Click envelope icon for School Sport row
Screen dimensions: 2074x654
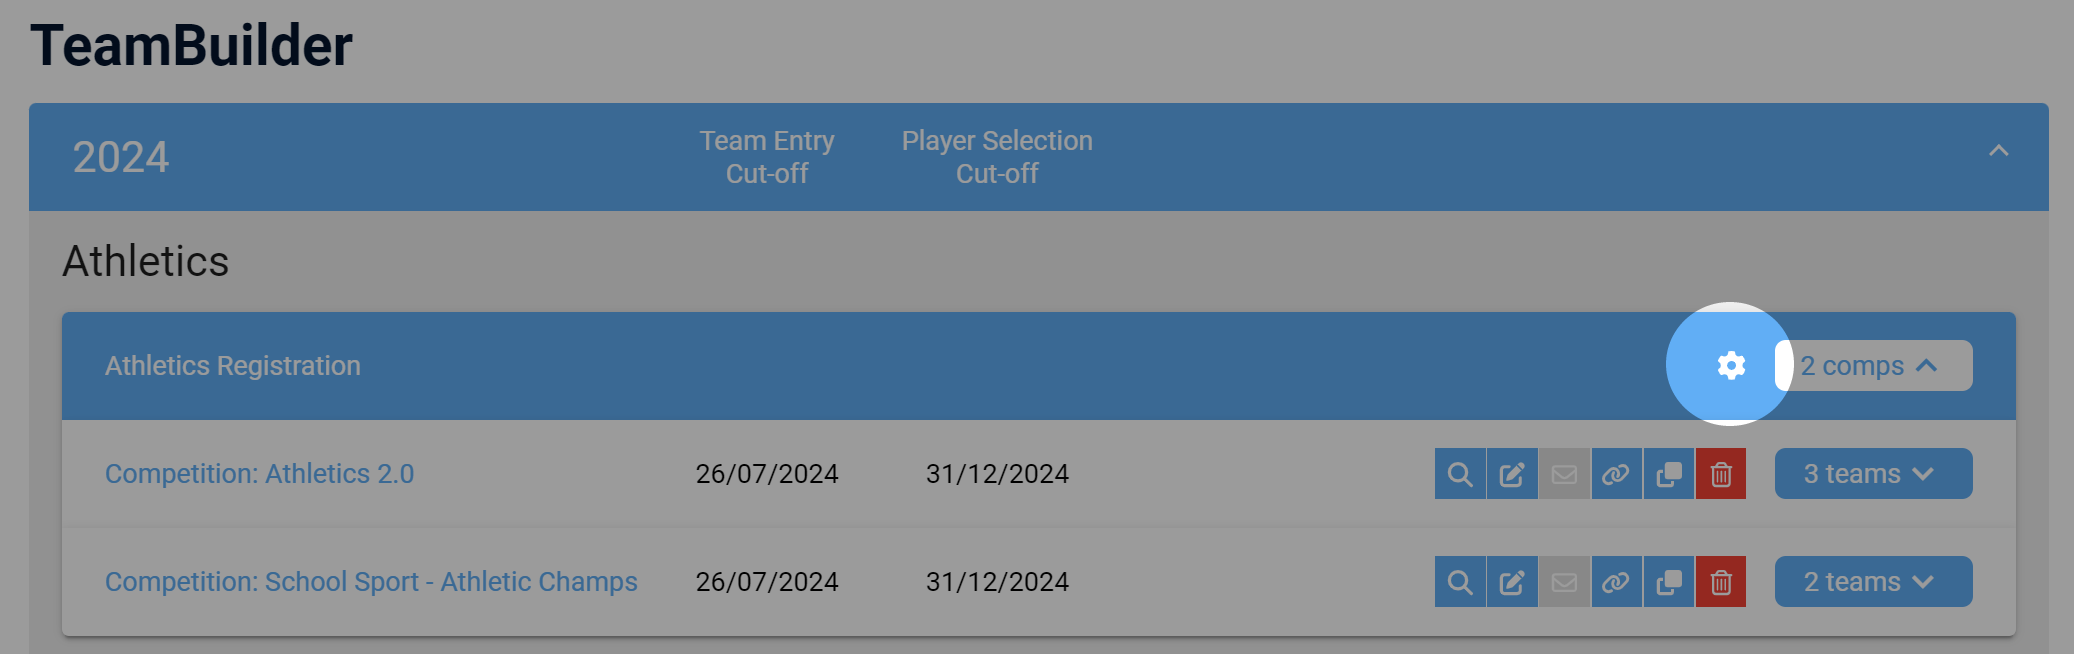1564,582
